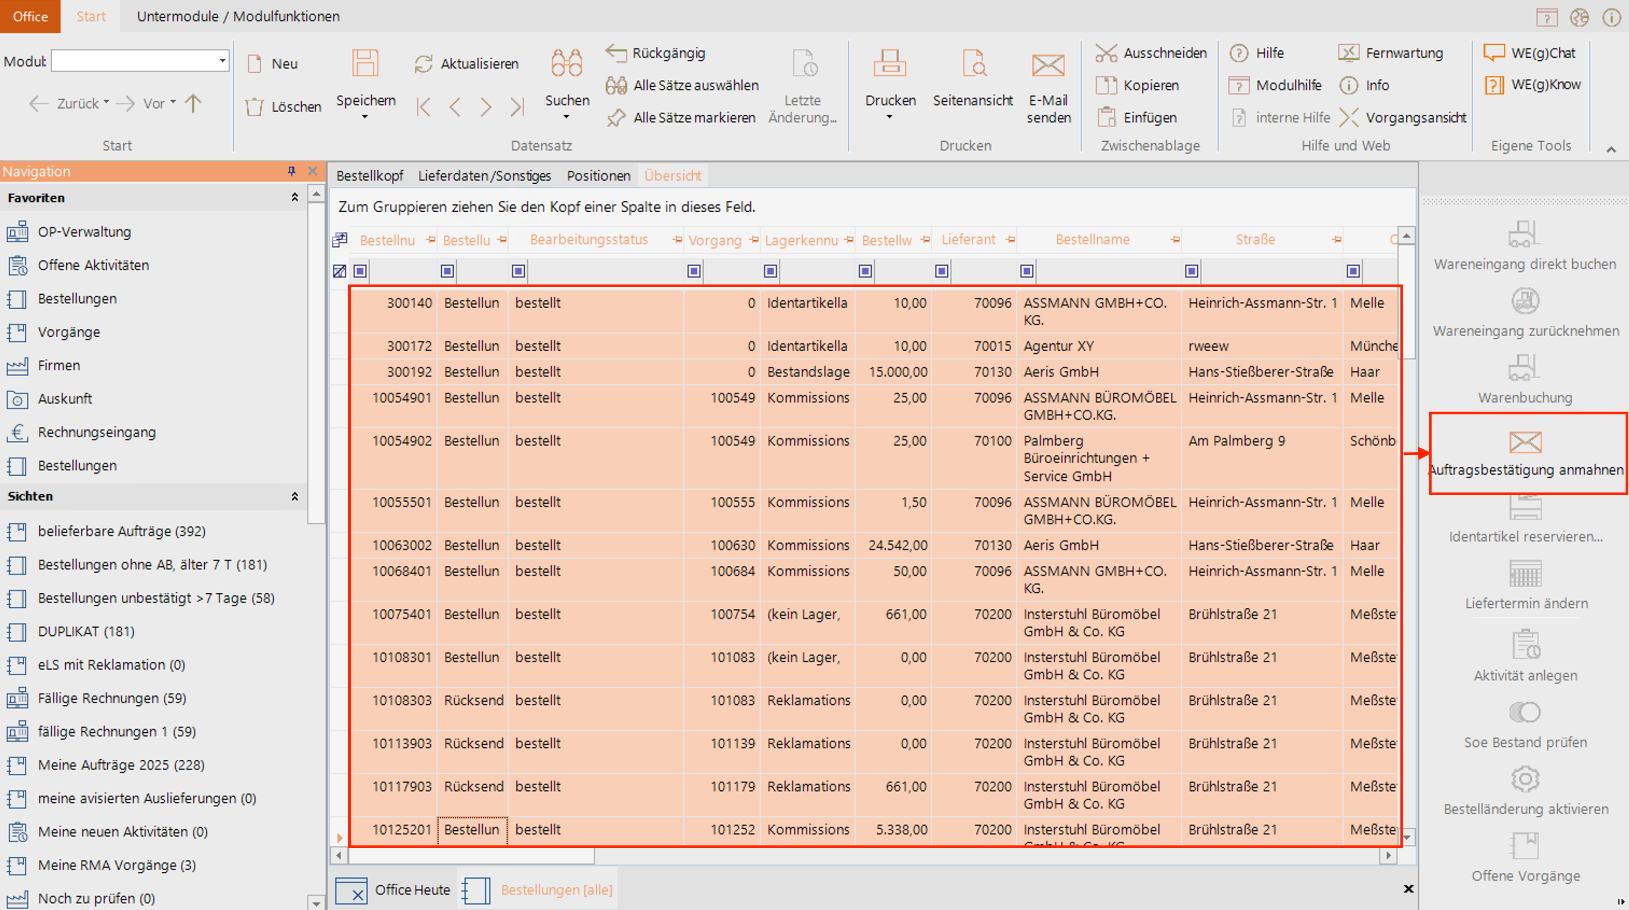Cut with the Ausschneiden scissors
Screen dimensions: 1629x910
pos(1106,53)
